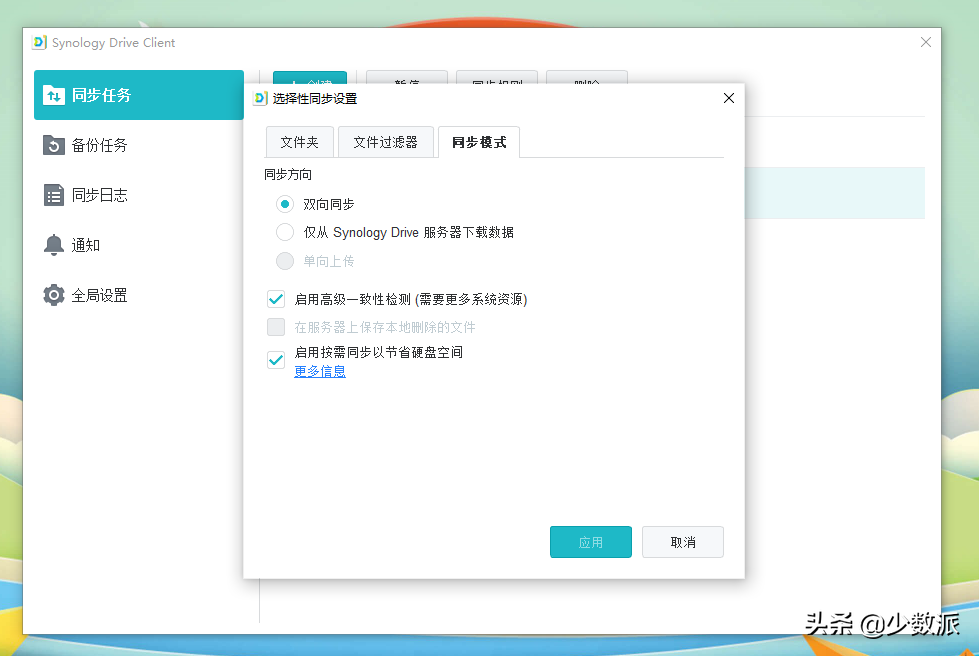Click the bell icon beside 通知
This screenshot has width=979, height=656.
[54, 245]
